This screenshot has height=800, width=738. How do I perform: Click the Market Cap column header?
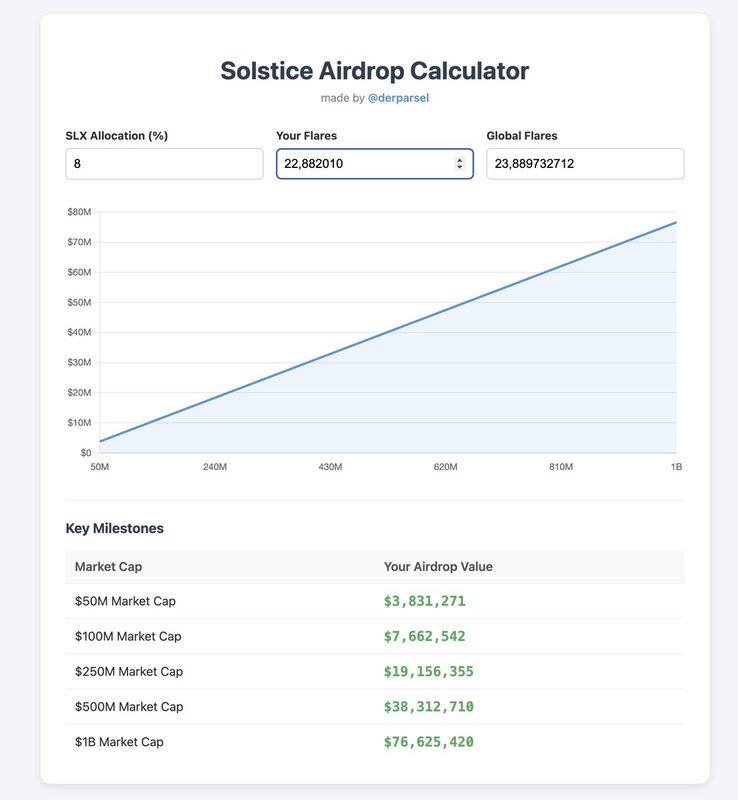pos(108,567)
